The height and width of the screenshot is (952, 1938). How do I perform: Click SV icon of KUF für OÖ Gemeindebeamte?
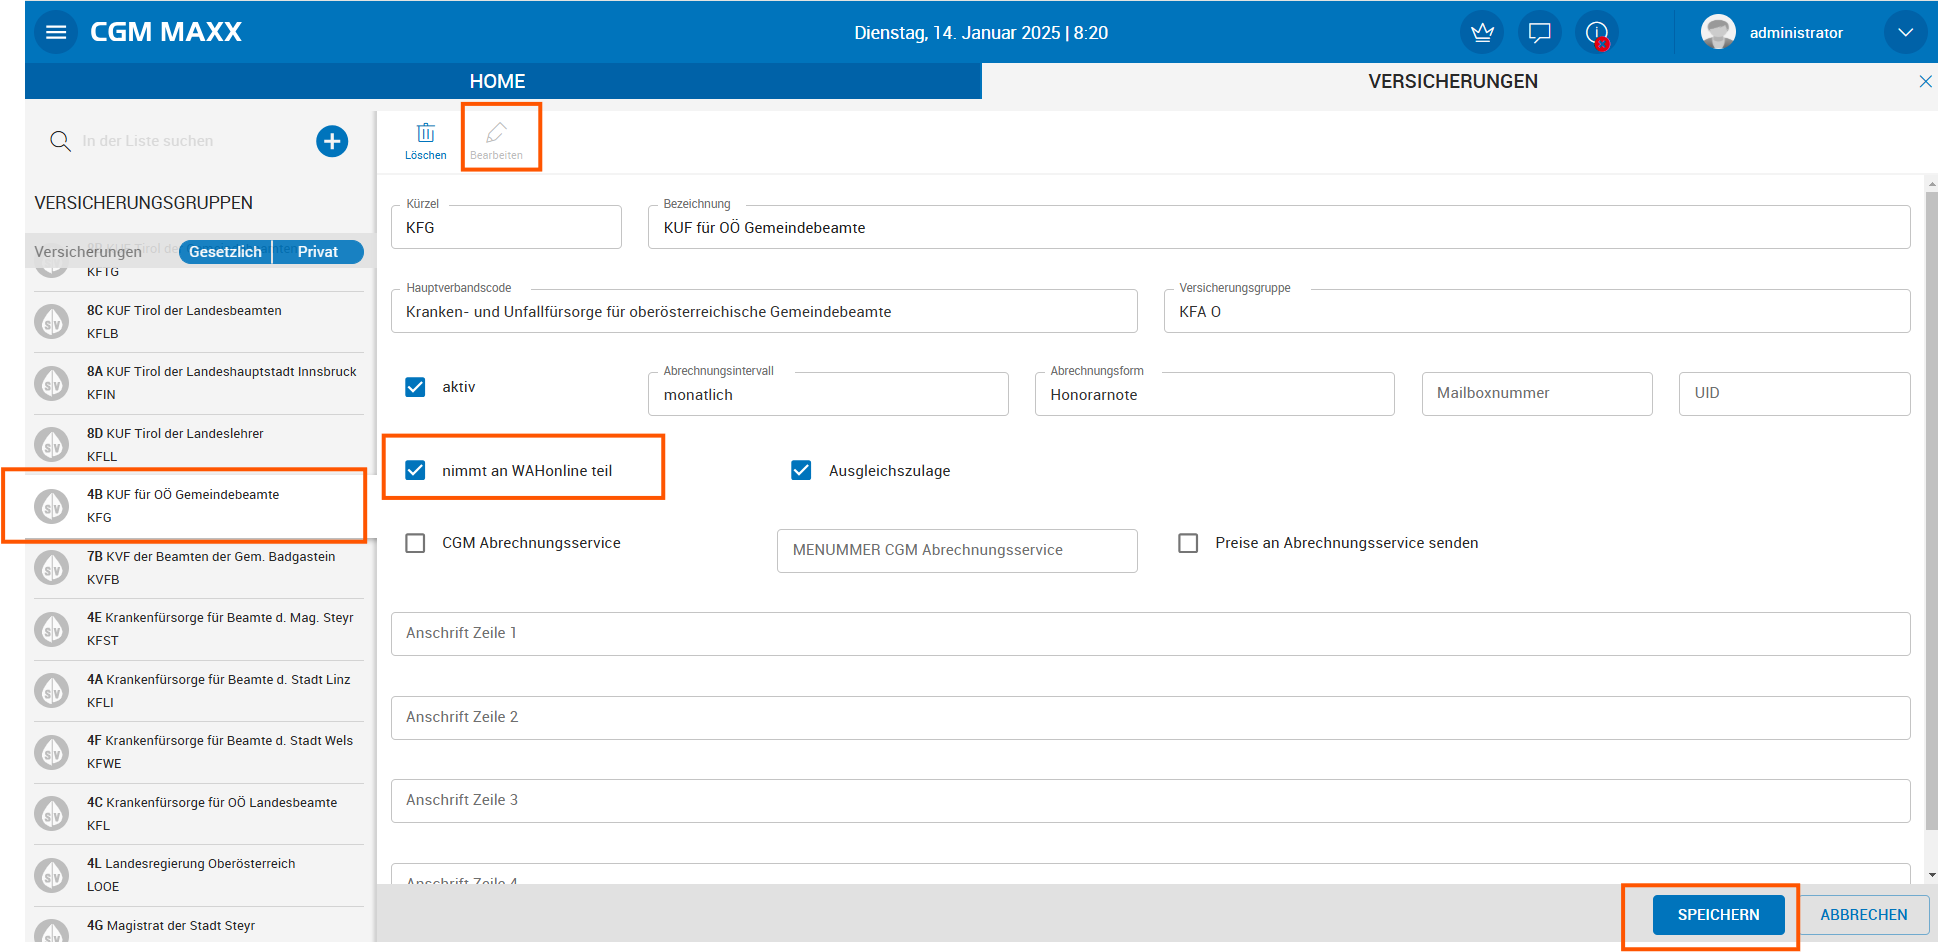pos(52,506)
